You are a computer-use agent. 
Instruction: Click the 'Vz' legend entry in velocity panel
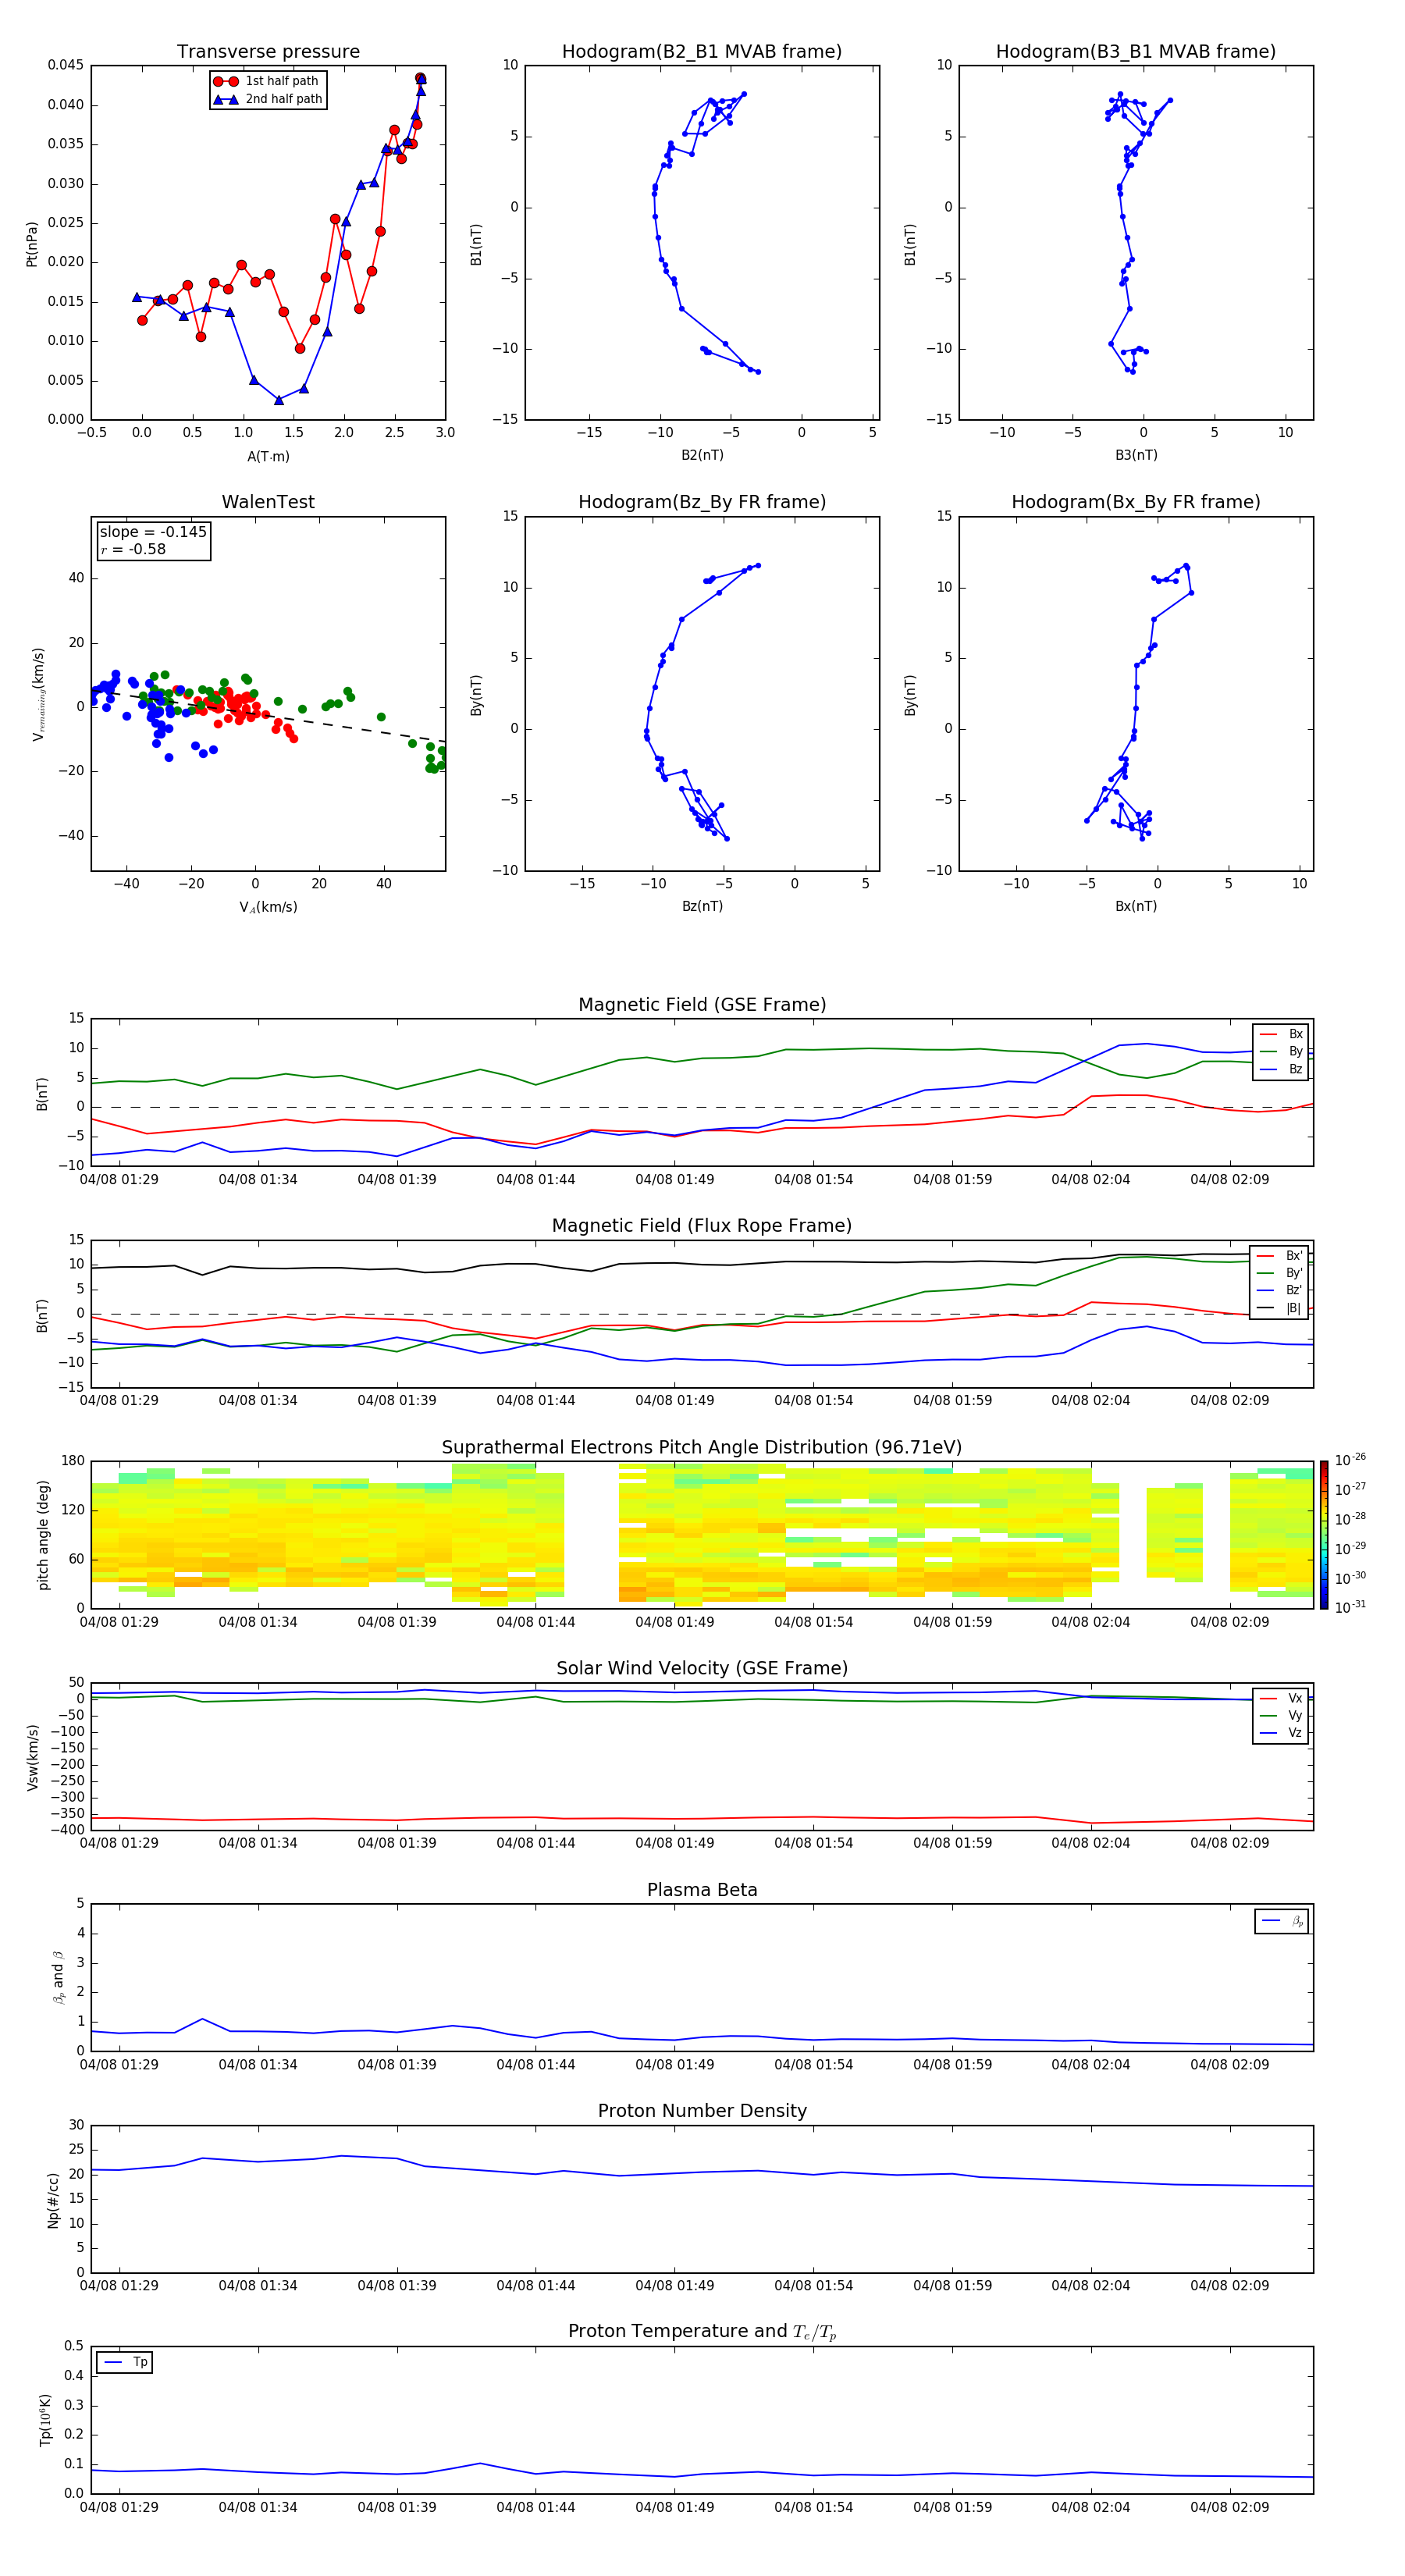point(1281,1733)
